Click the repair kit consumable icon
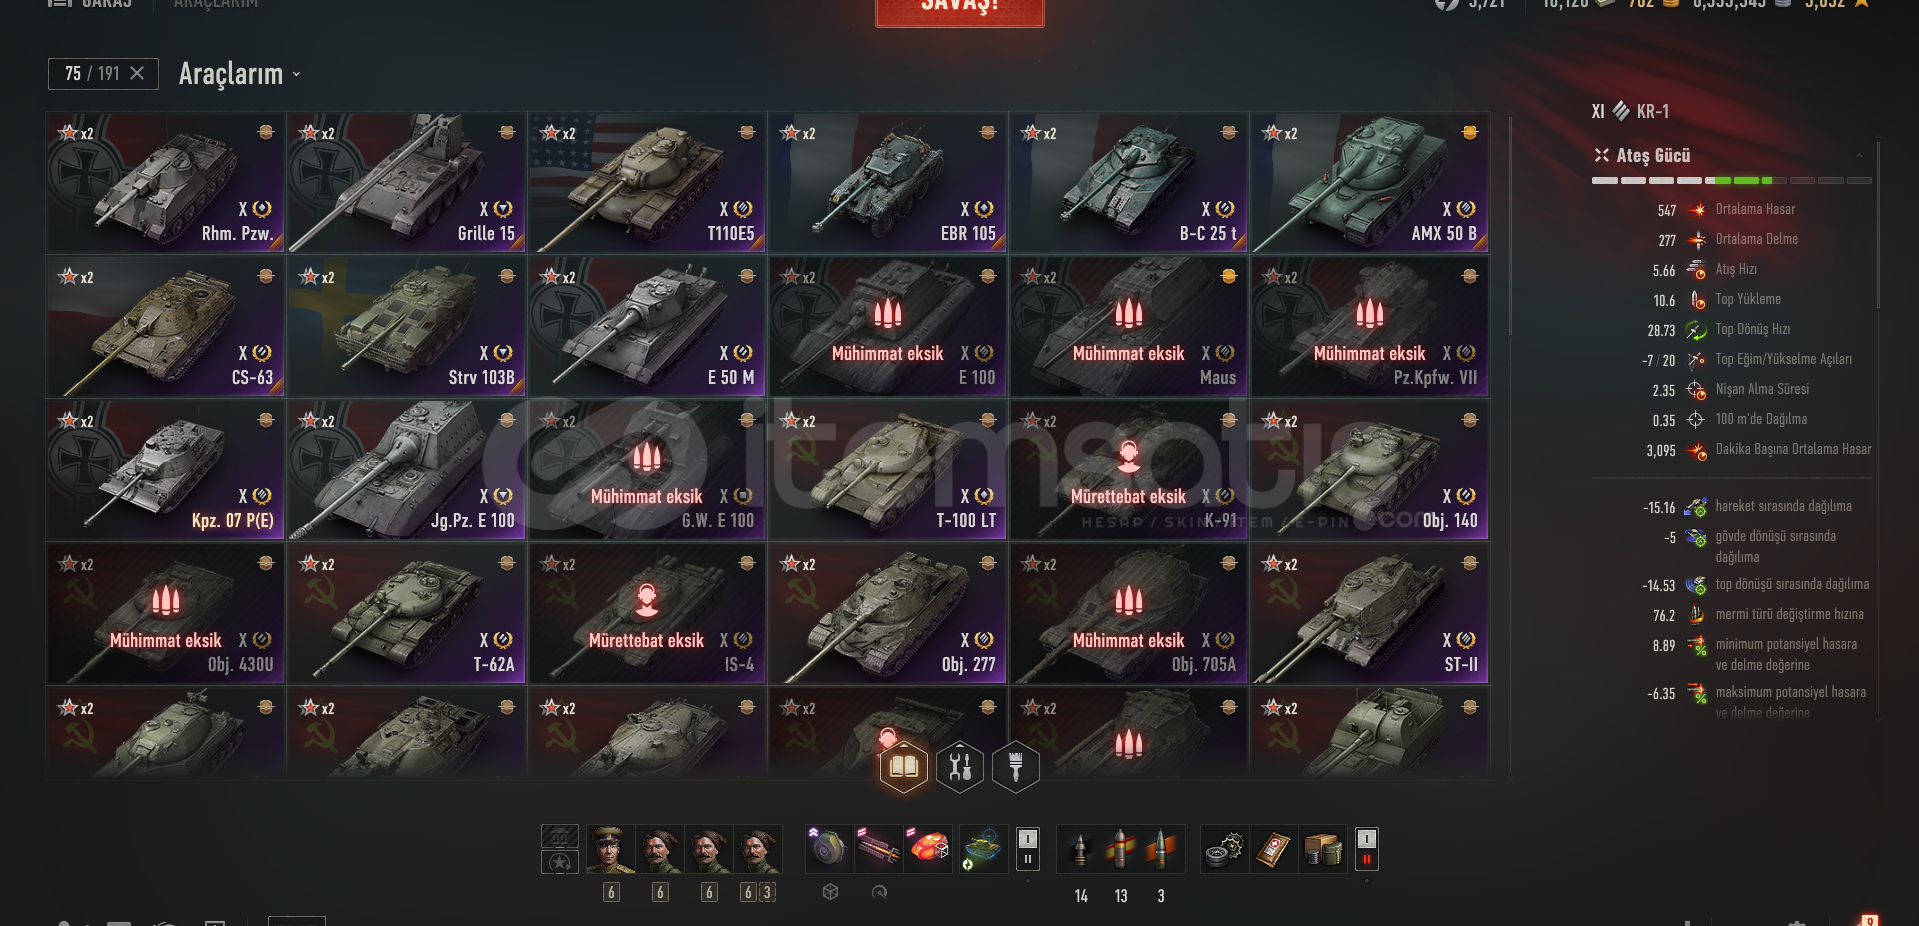 [x=1224, y=850]
